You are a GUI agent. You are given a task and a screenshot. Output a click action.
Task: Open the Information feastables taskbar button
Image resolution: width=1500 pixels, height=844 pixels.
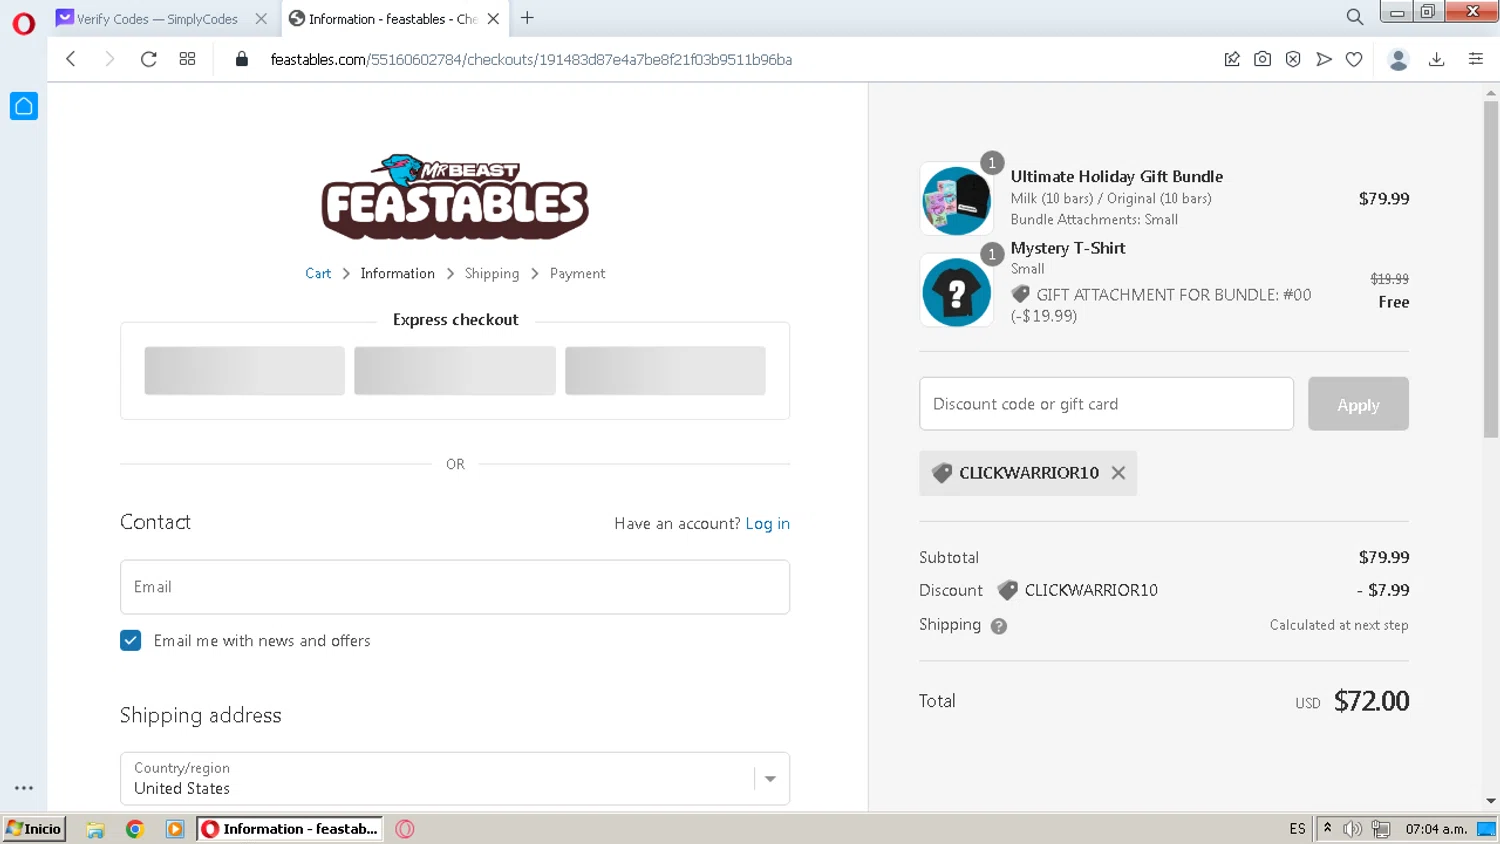(x=290, y=829)
